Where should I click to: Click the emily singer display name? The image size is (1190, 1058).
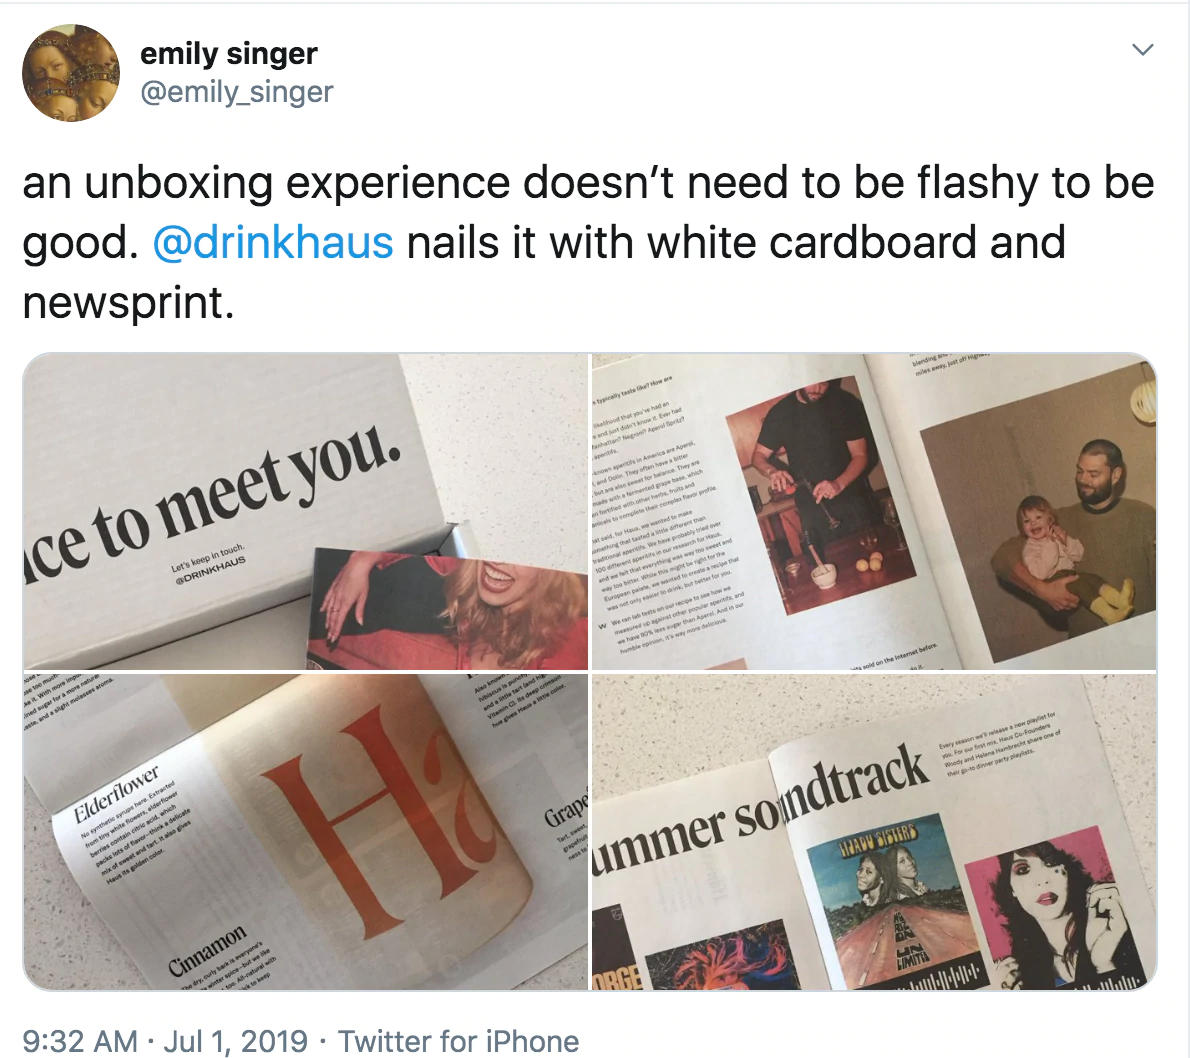coord(228,53)
